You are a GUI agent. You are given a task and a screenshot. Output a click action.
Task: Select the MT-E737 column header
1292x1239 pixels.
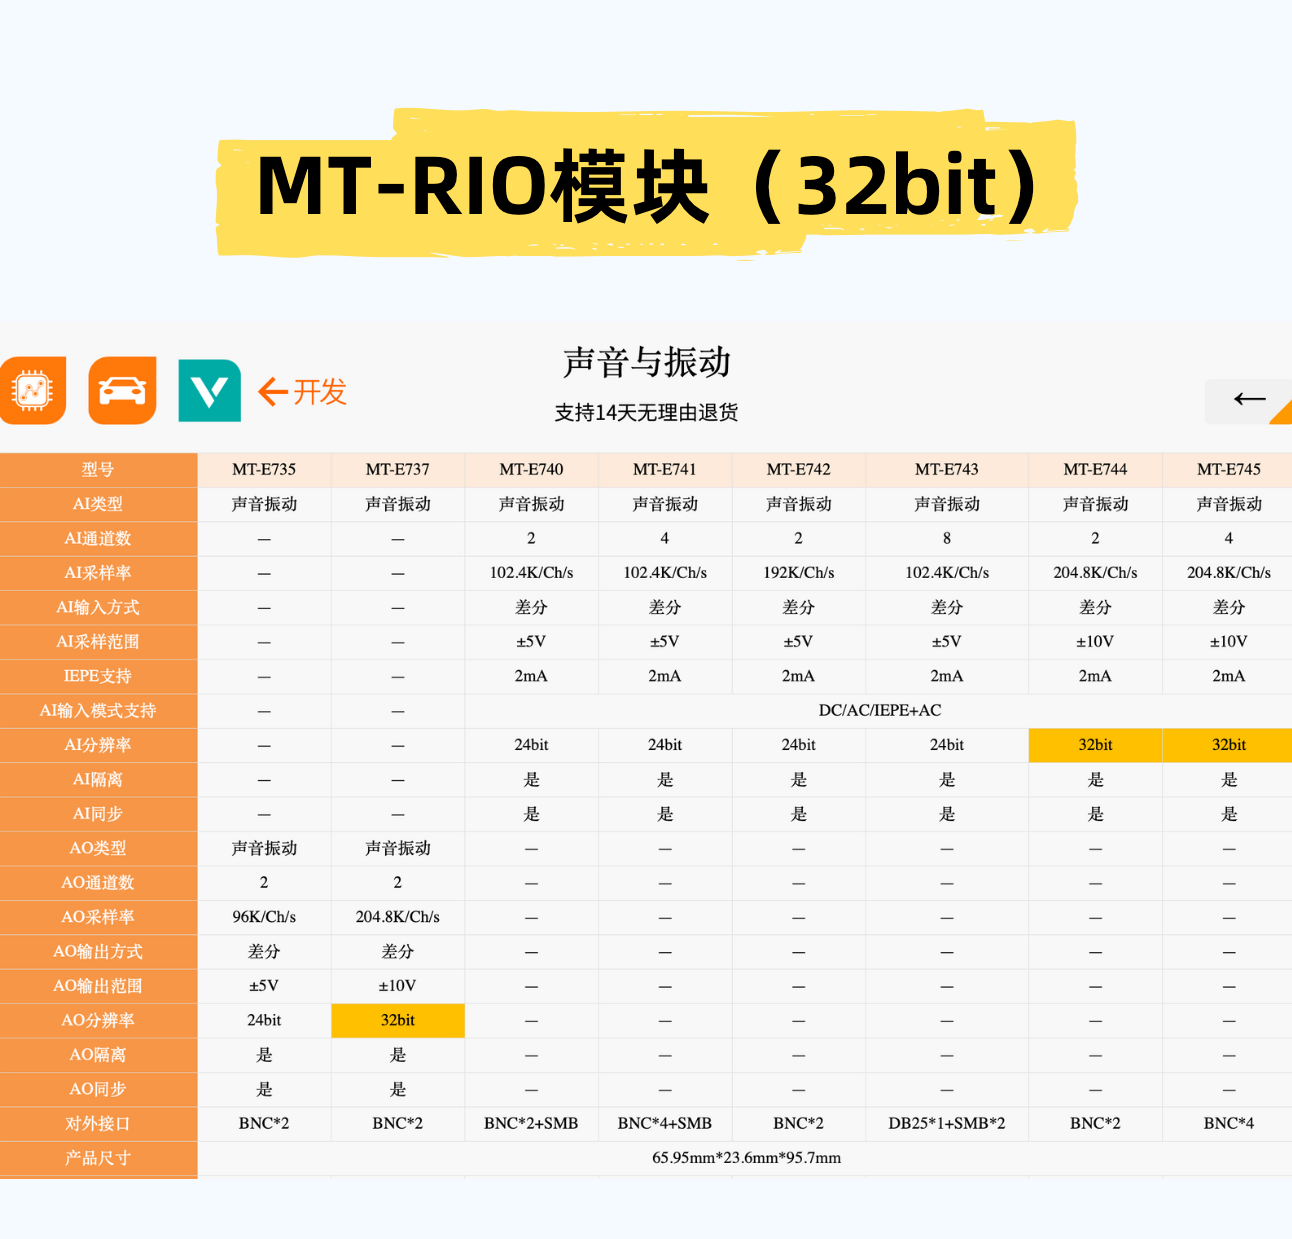click(398, 469)
